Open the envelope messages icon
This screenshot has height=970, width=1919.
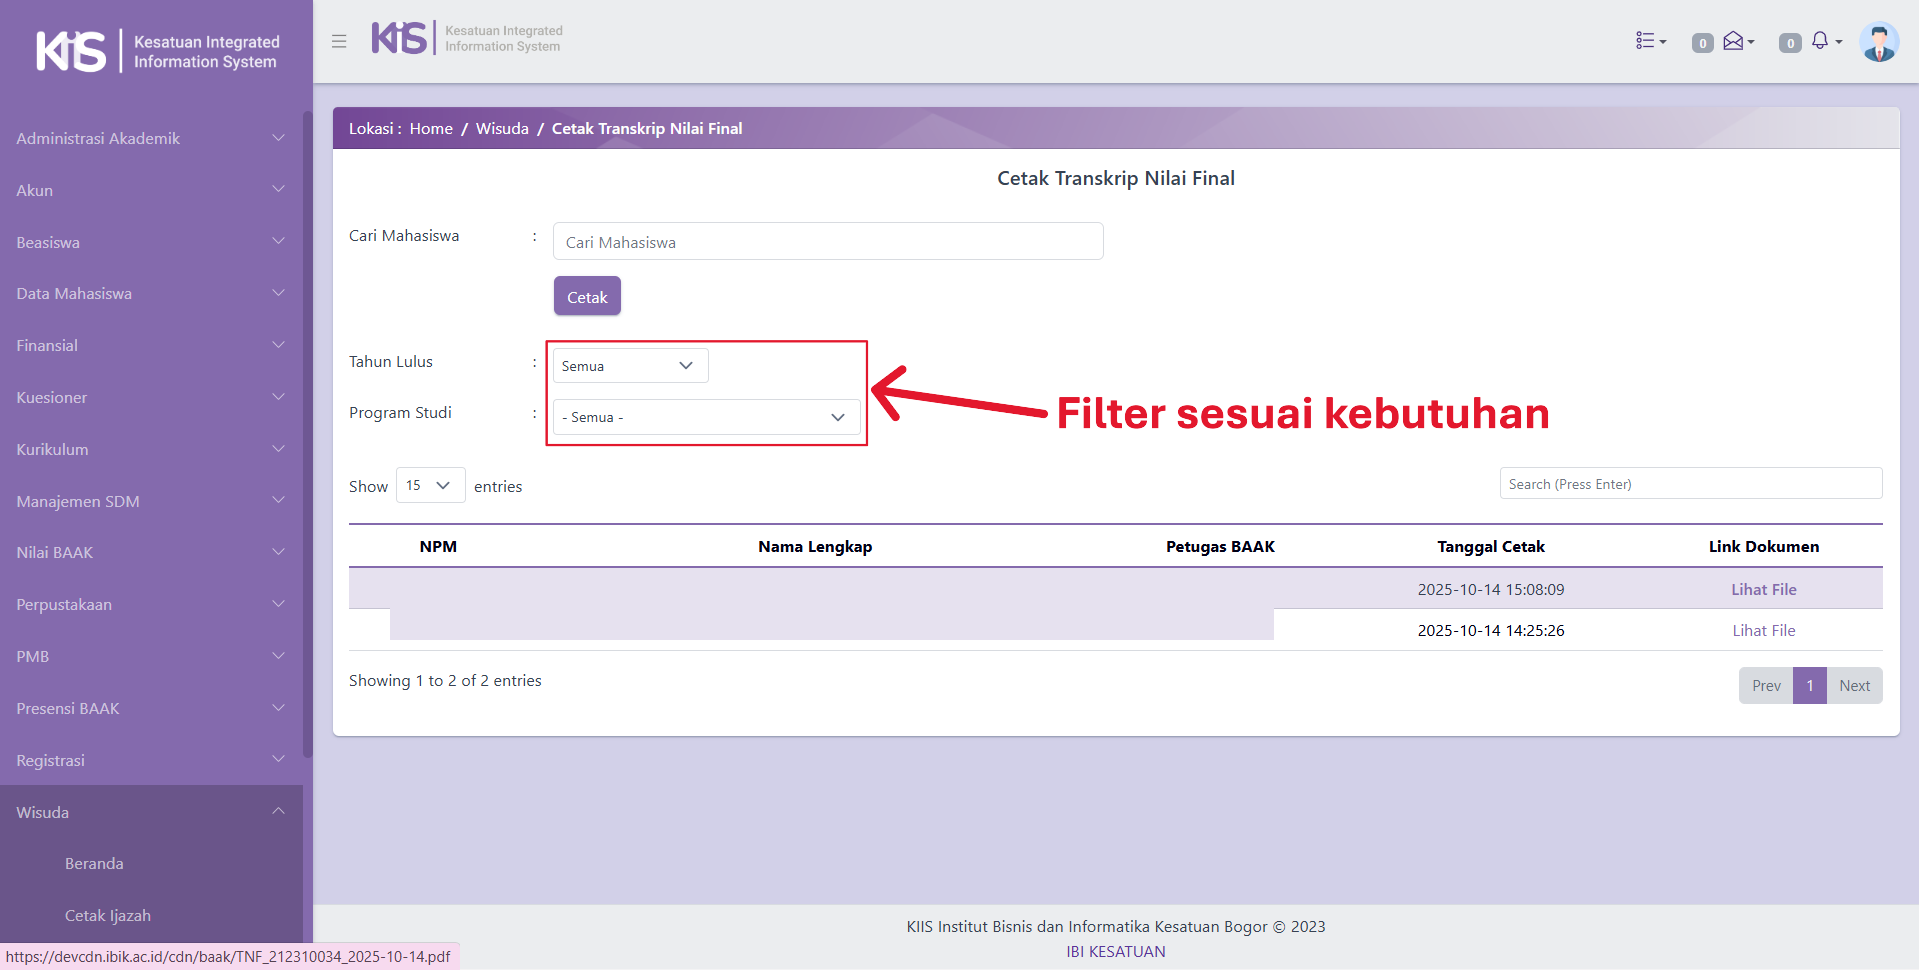pyautogui.click(x=1736, y=41)
